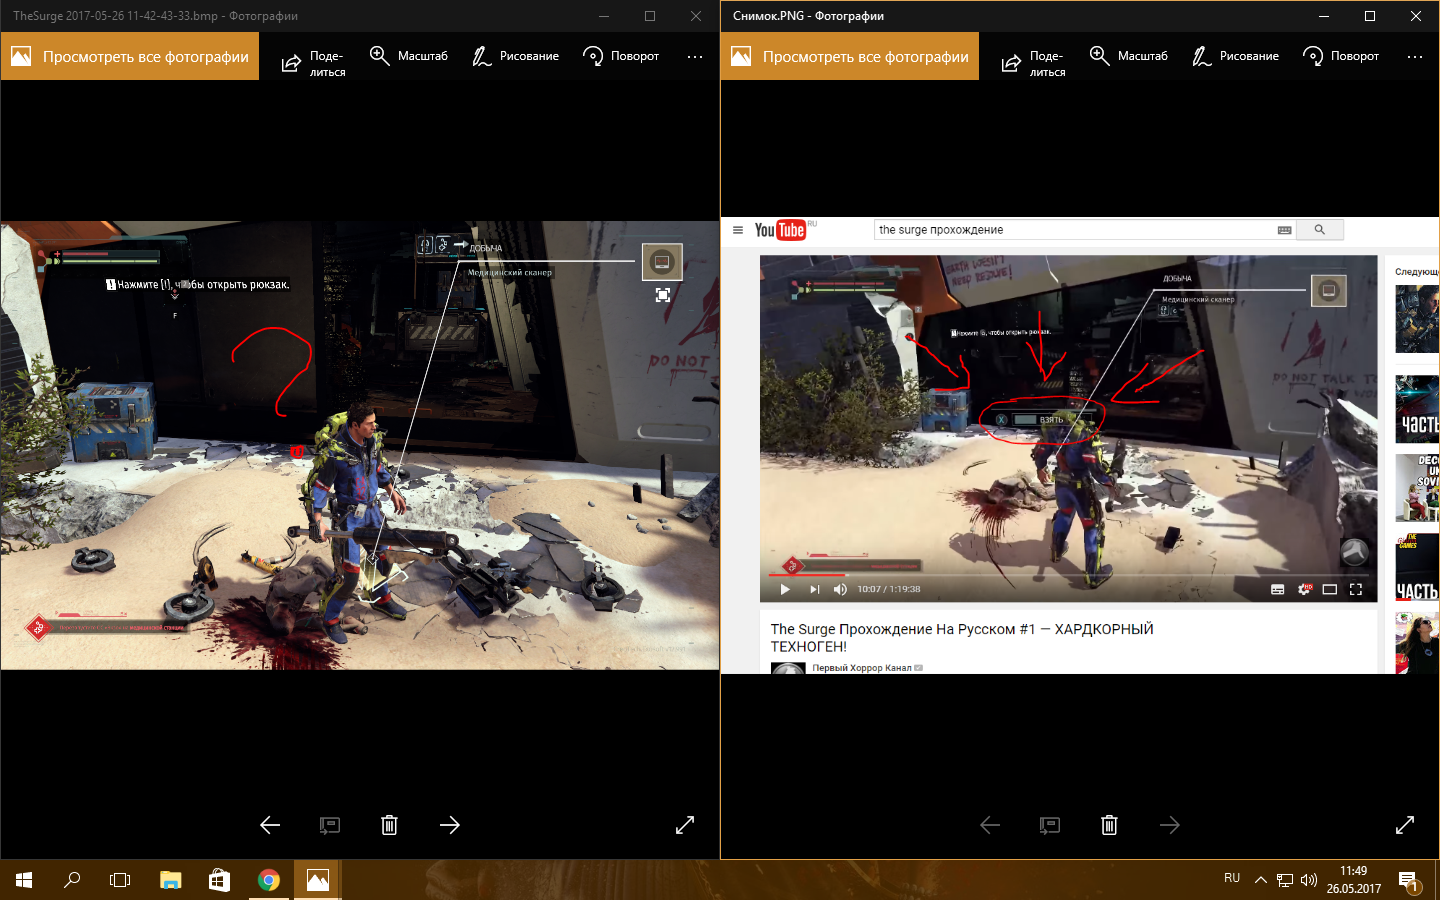This screenshot has height=900, width=1440.
Task: Open Task View on the taskbar
Action: pos(120,880)
